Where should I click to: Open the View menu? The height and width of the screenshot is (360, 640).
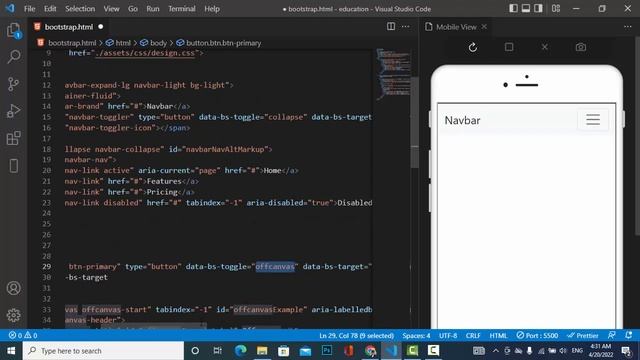pyautogui.click(x=111, y=9)
